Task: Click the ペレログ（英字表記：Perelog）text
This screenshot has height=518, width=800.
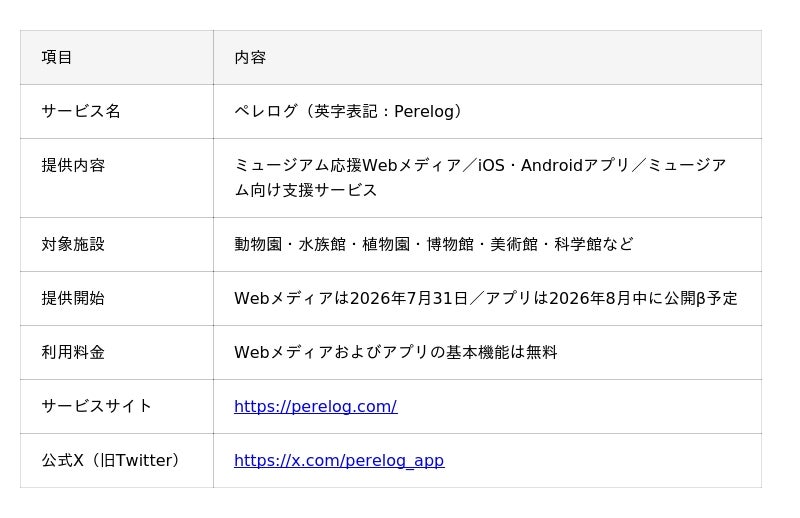Action: pyautogui.click(x=348, y=111)
